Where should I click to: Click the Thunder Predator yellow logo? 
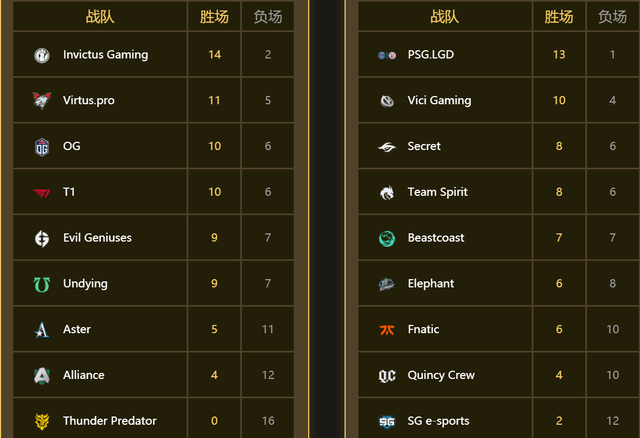(42, 421)
